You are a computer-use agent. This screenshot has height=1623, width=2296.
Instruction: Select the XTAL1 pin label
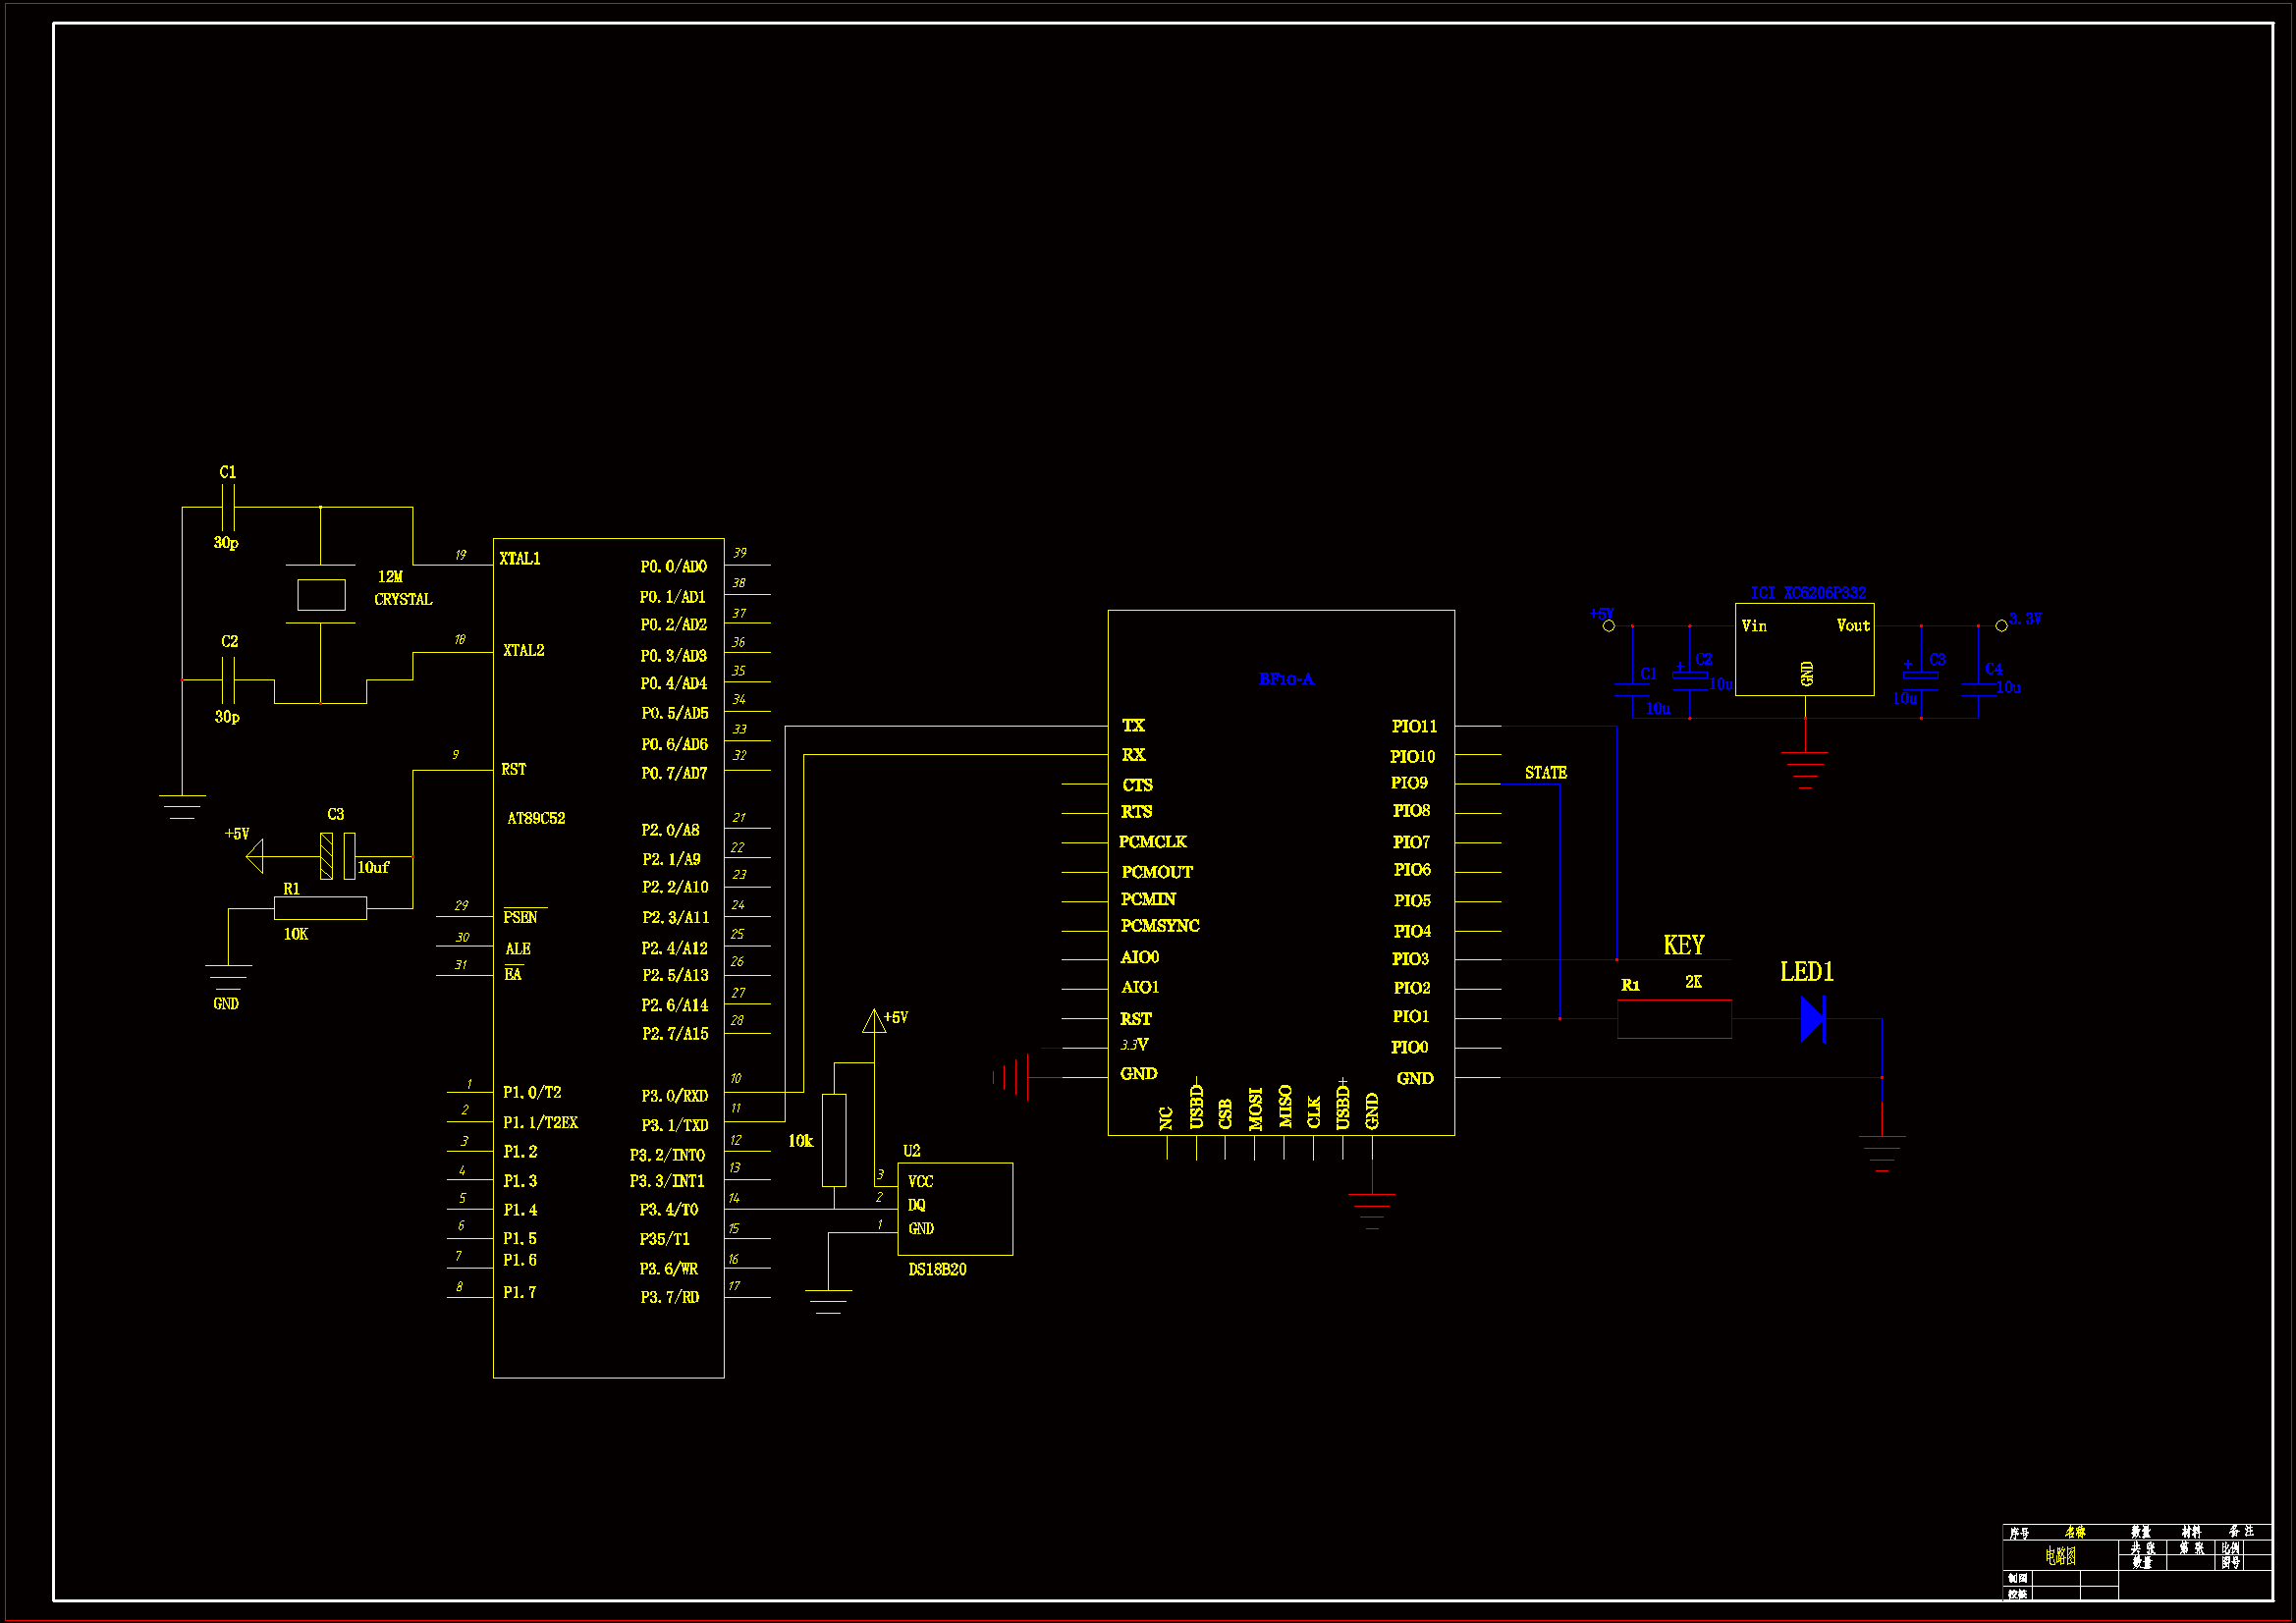520,559
